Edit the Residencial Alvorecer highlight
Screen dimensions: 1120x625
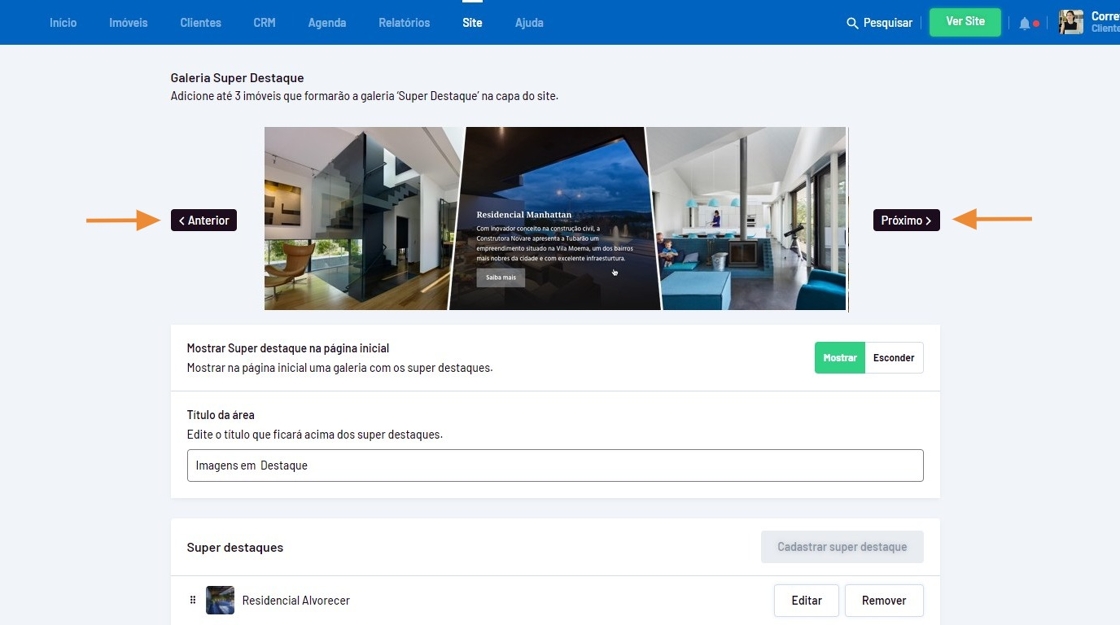click(806, 600)
